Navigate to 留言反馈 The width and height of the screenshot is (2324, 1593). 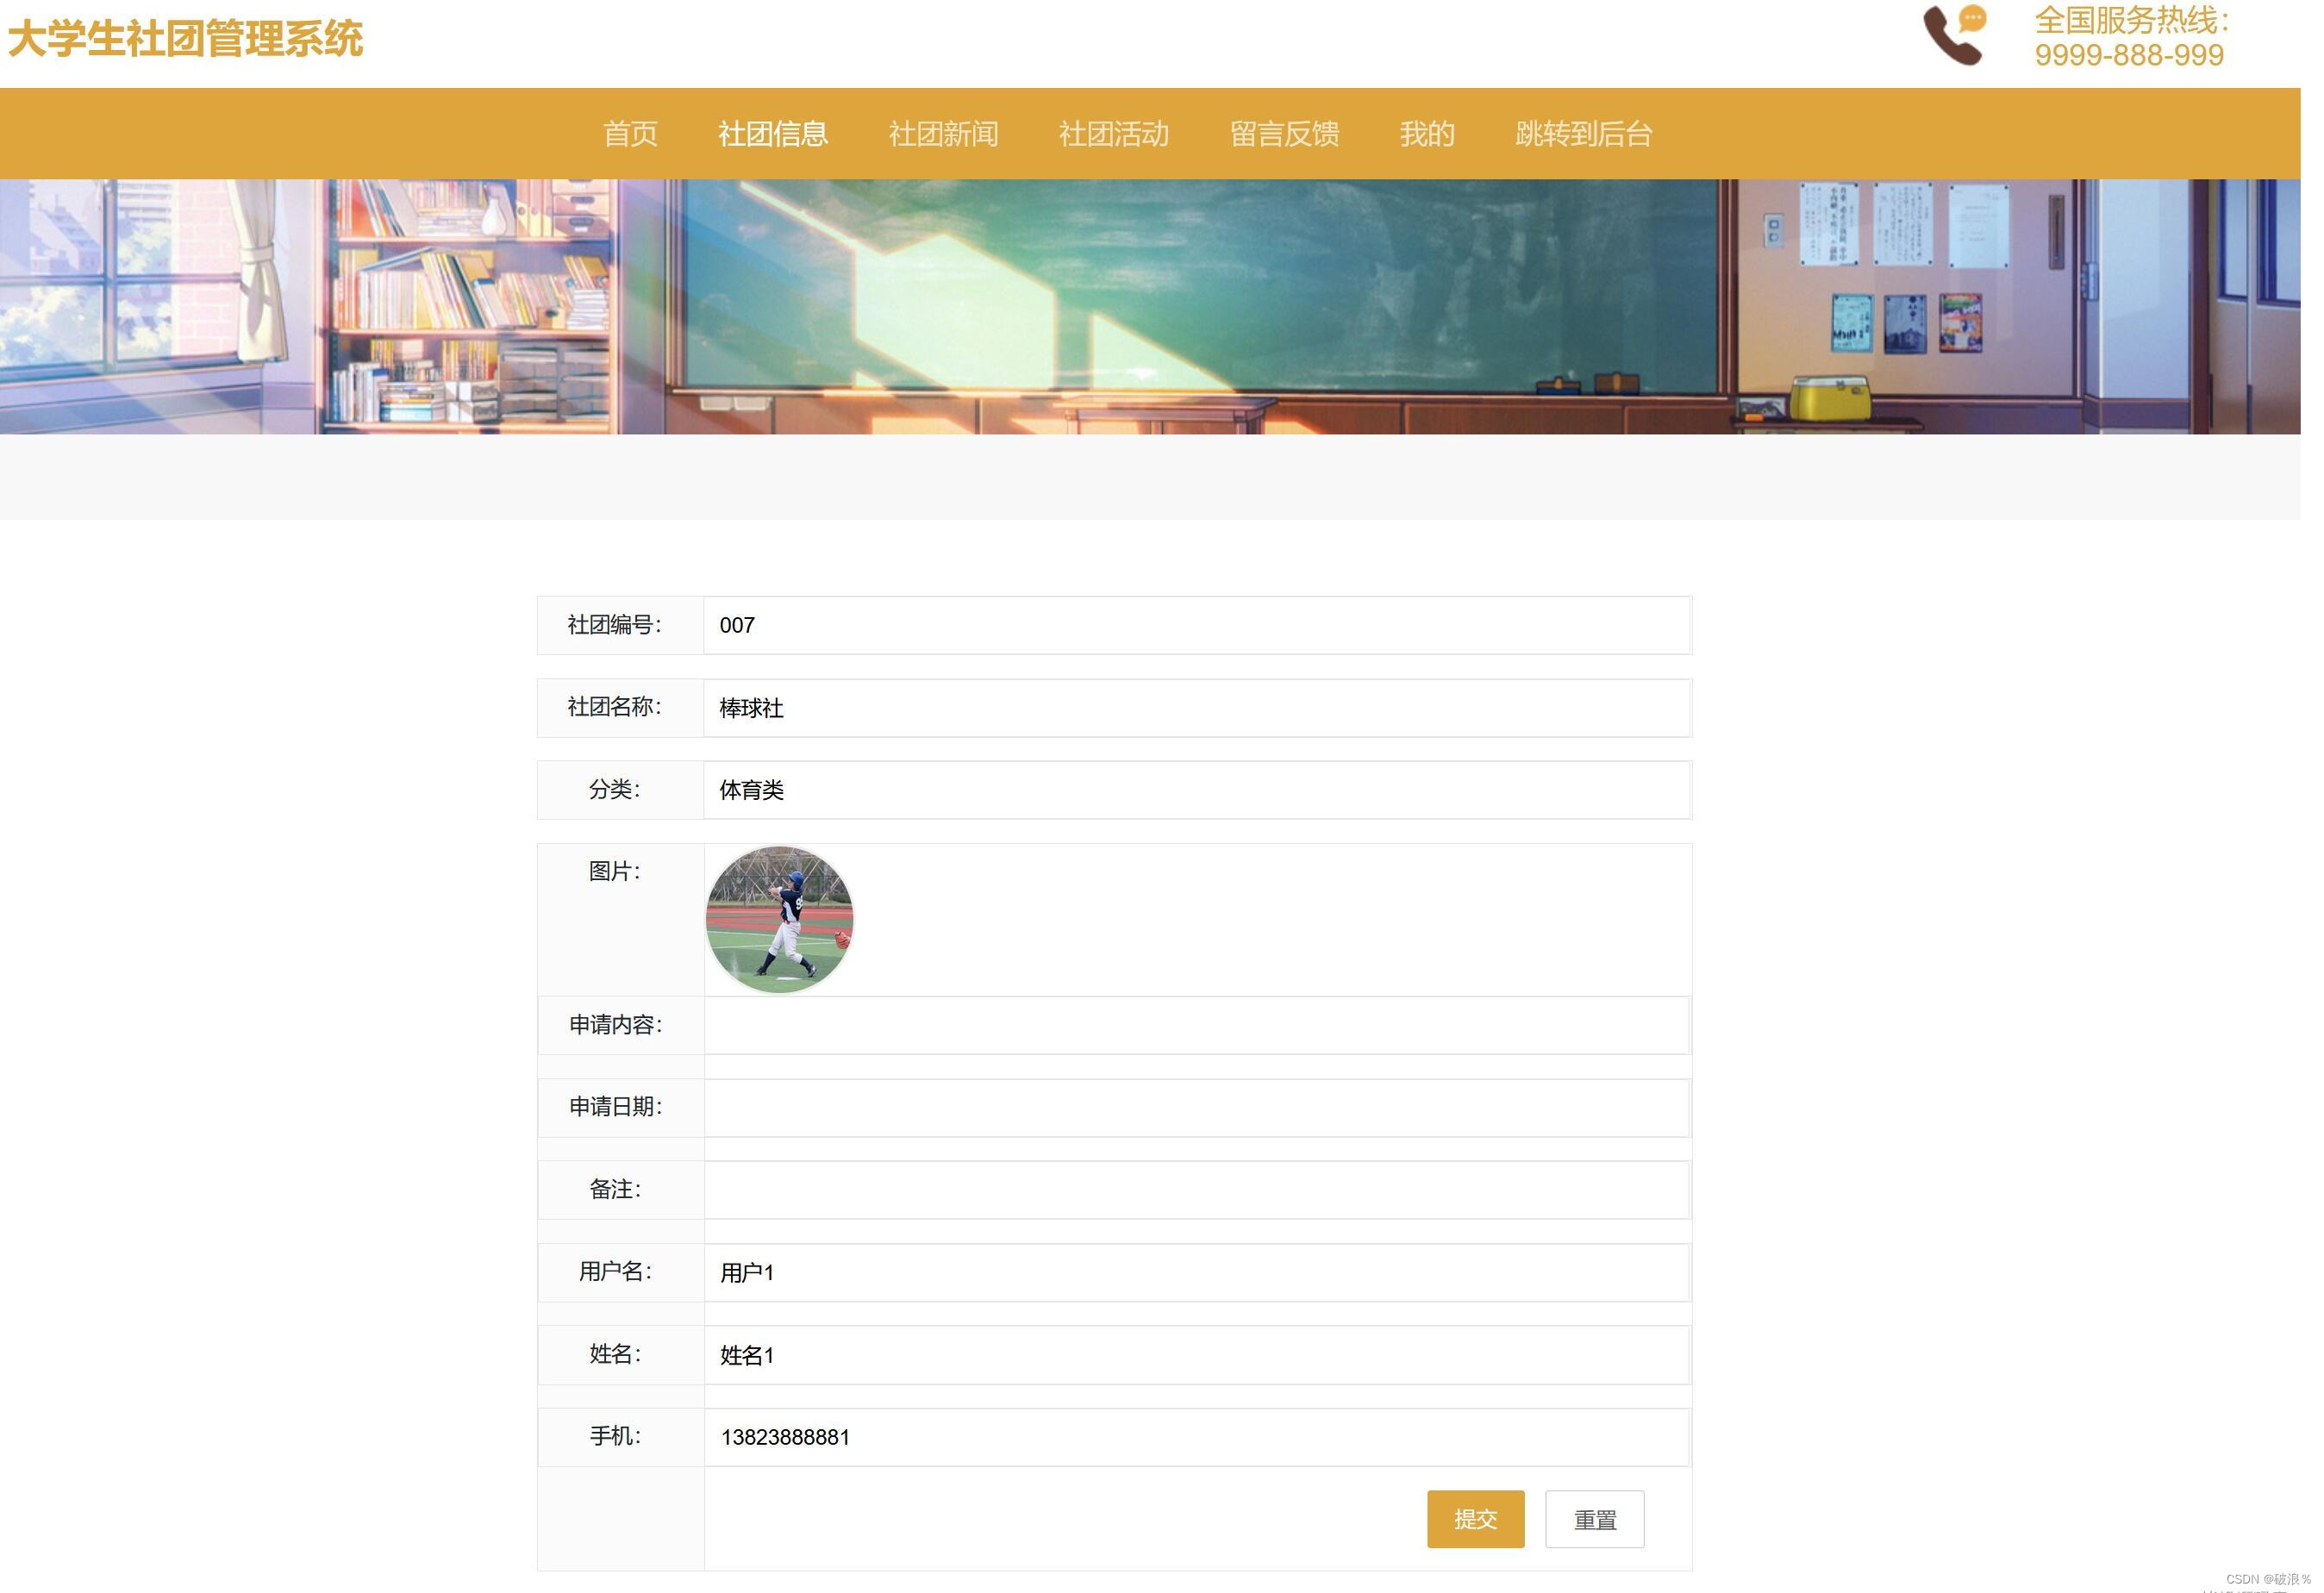click(x=1284, y=134)
